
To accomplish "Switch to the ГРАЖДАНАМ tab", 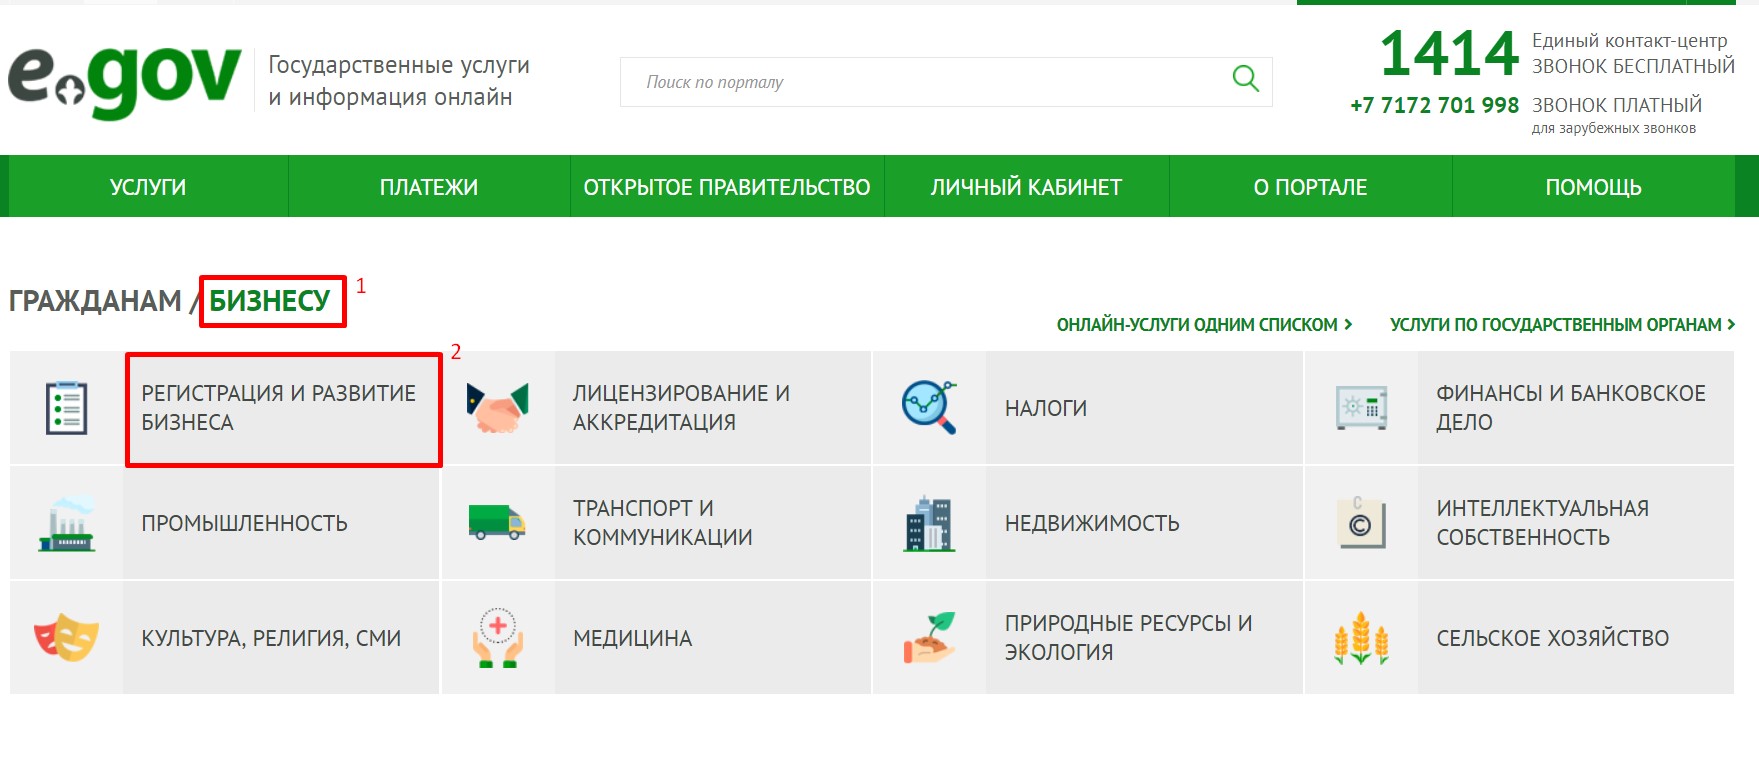I will click(x=95, y=301).
